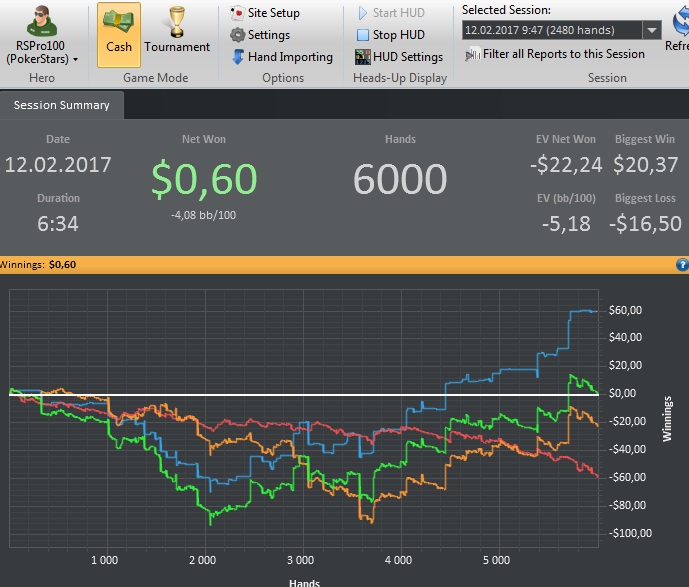Click the Heads-Up Display group label
Screen dimensions: 689x587
(x=400, y=78)
